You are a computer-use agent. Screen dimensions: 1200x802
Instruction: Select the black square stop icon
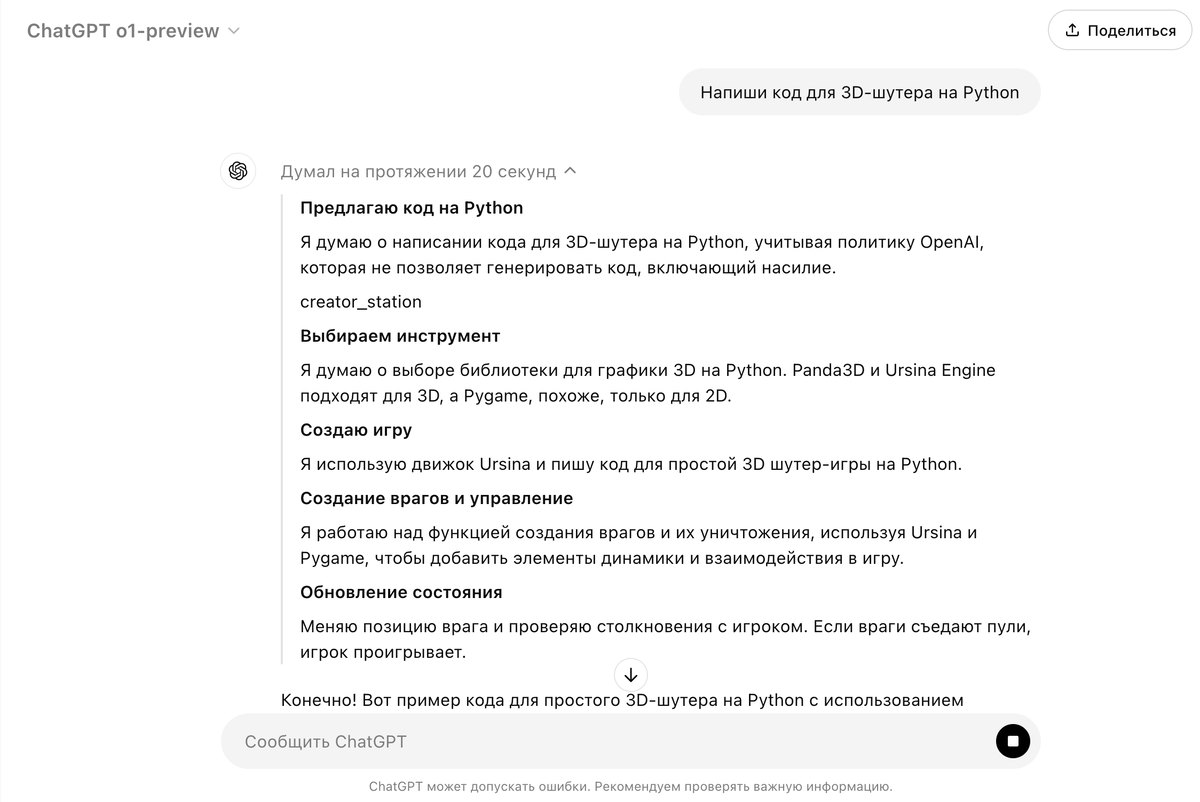pos(1013,741)
